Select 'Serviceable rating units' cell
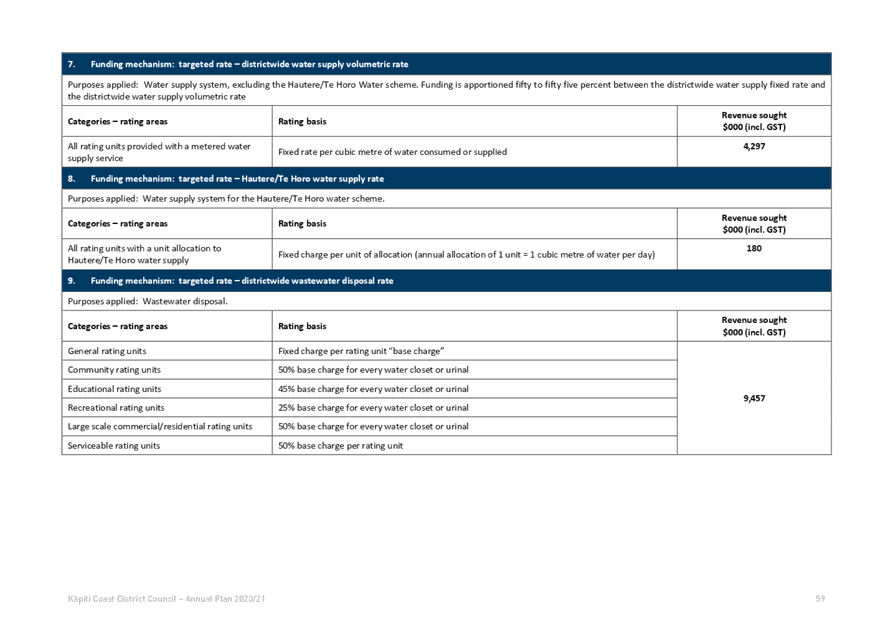This screenshot has width=893, height=626. 167,445
